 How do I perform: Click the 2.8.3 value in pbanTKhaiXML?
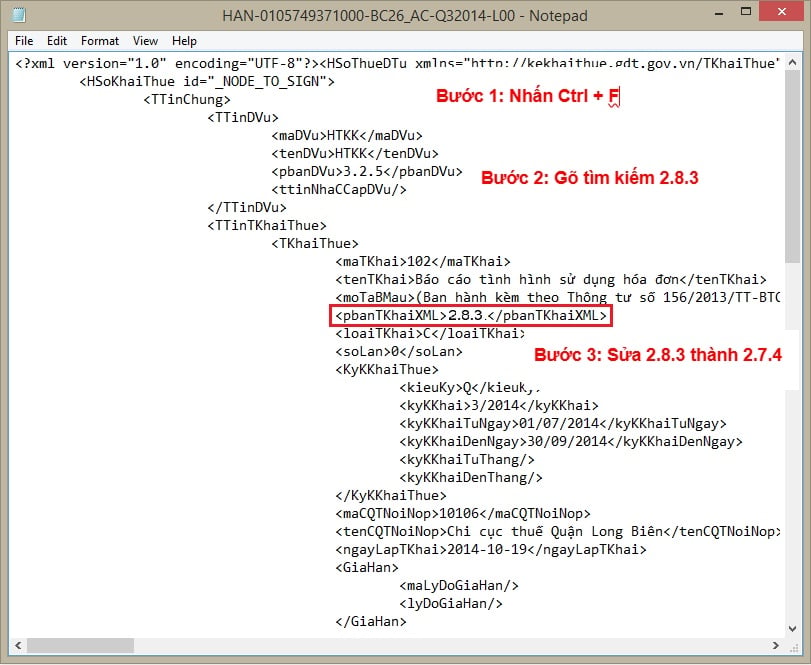[465, 315]
